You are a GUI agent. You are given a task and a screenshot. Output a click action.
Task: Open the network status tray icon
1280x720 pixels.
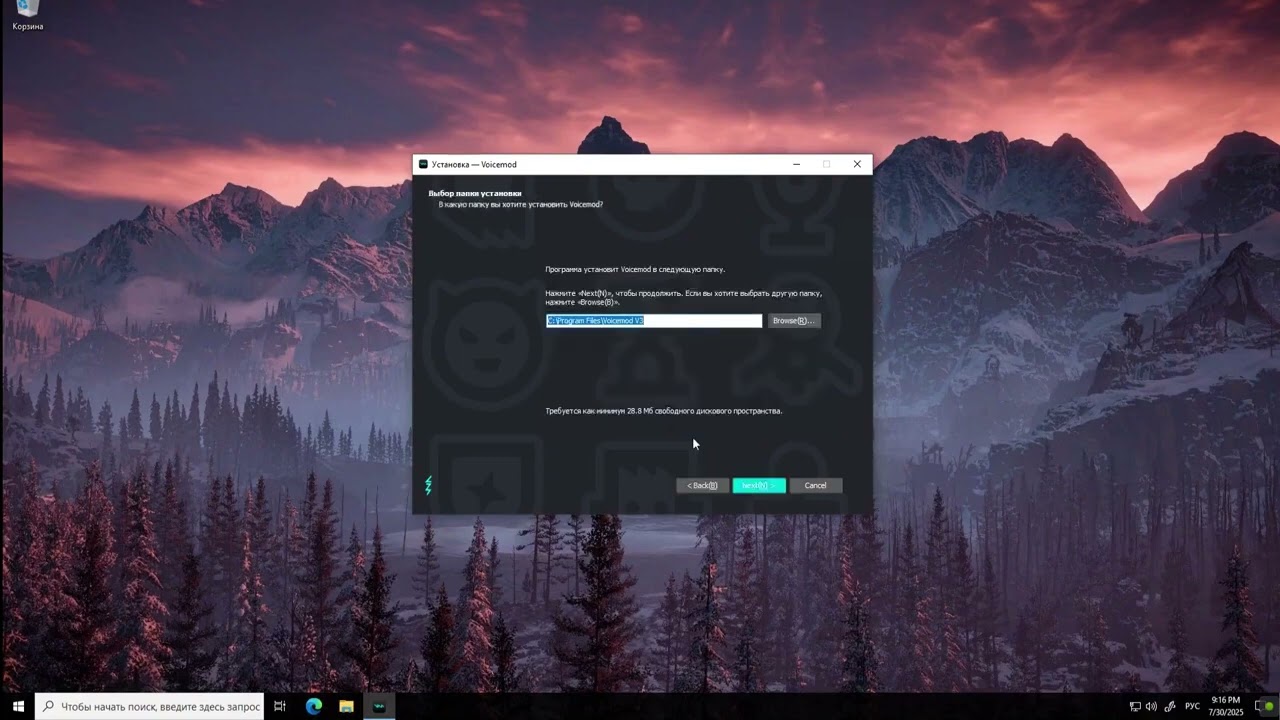[1135, 707]
